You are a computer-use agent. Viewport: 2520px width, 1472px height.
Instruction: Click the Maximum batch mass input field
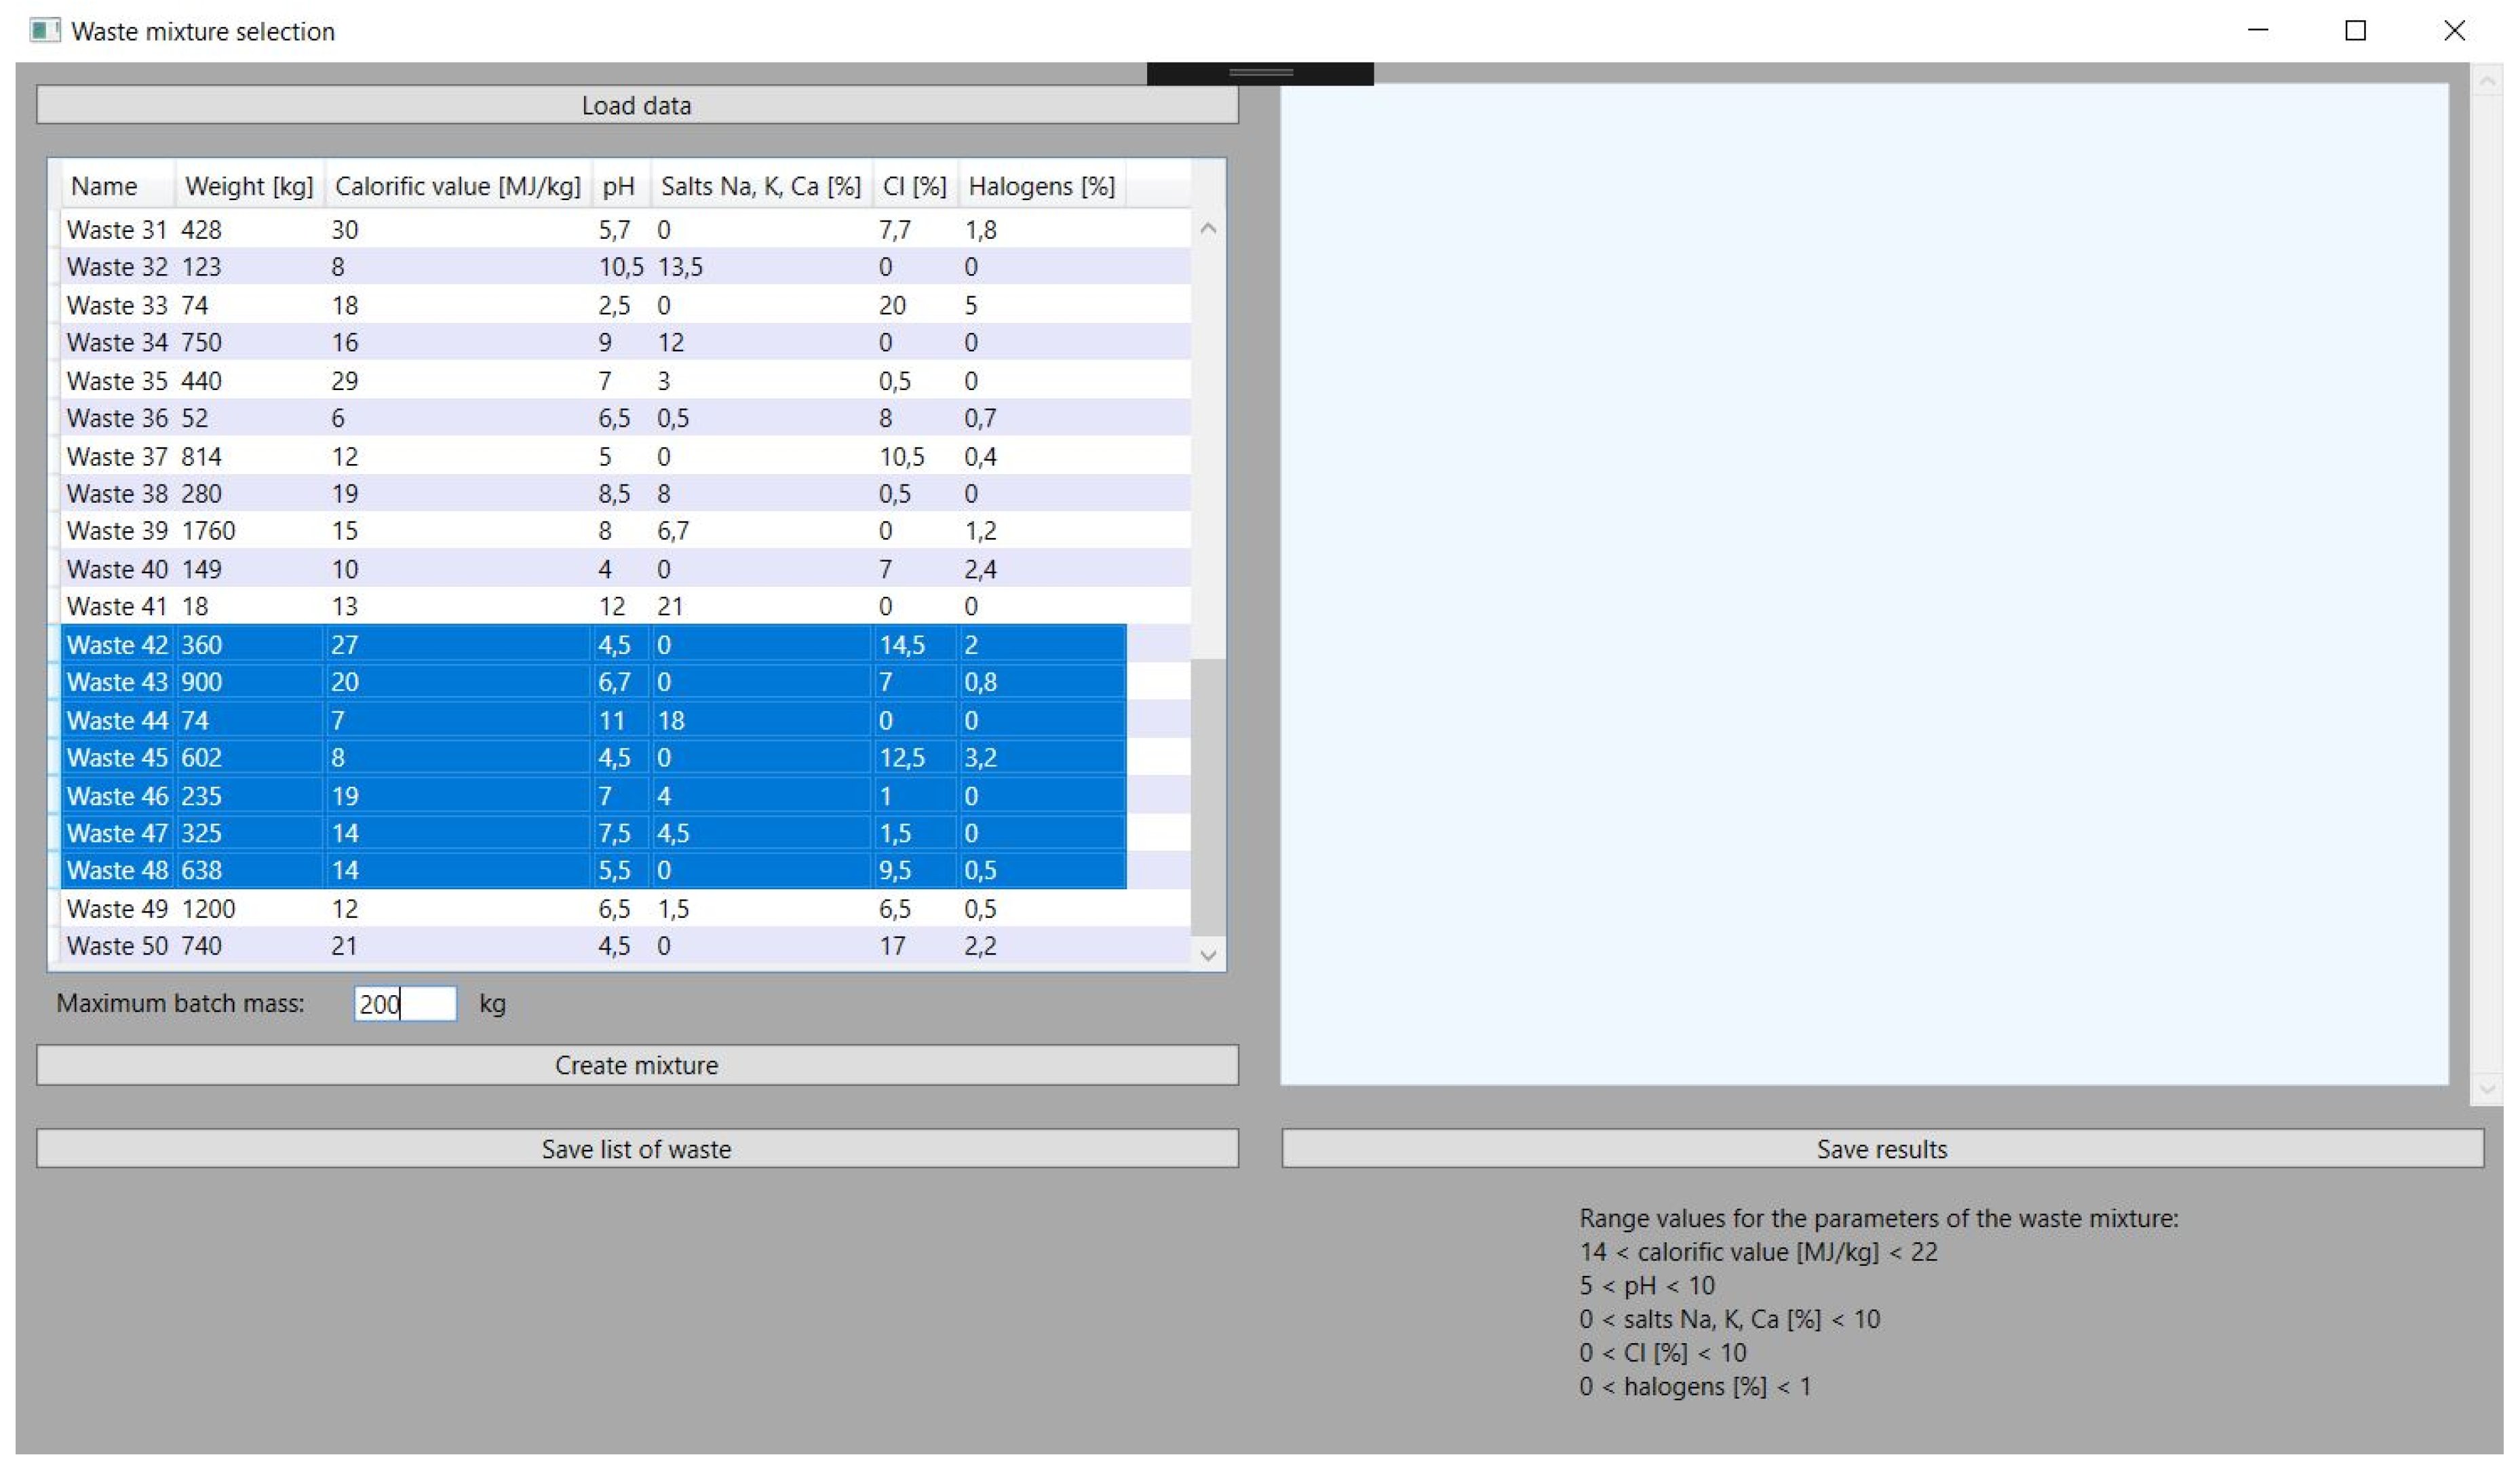click(x=405, y=1003)
